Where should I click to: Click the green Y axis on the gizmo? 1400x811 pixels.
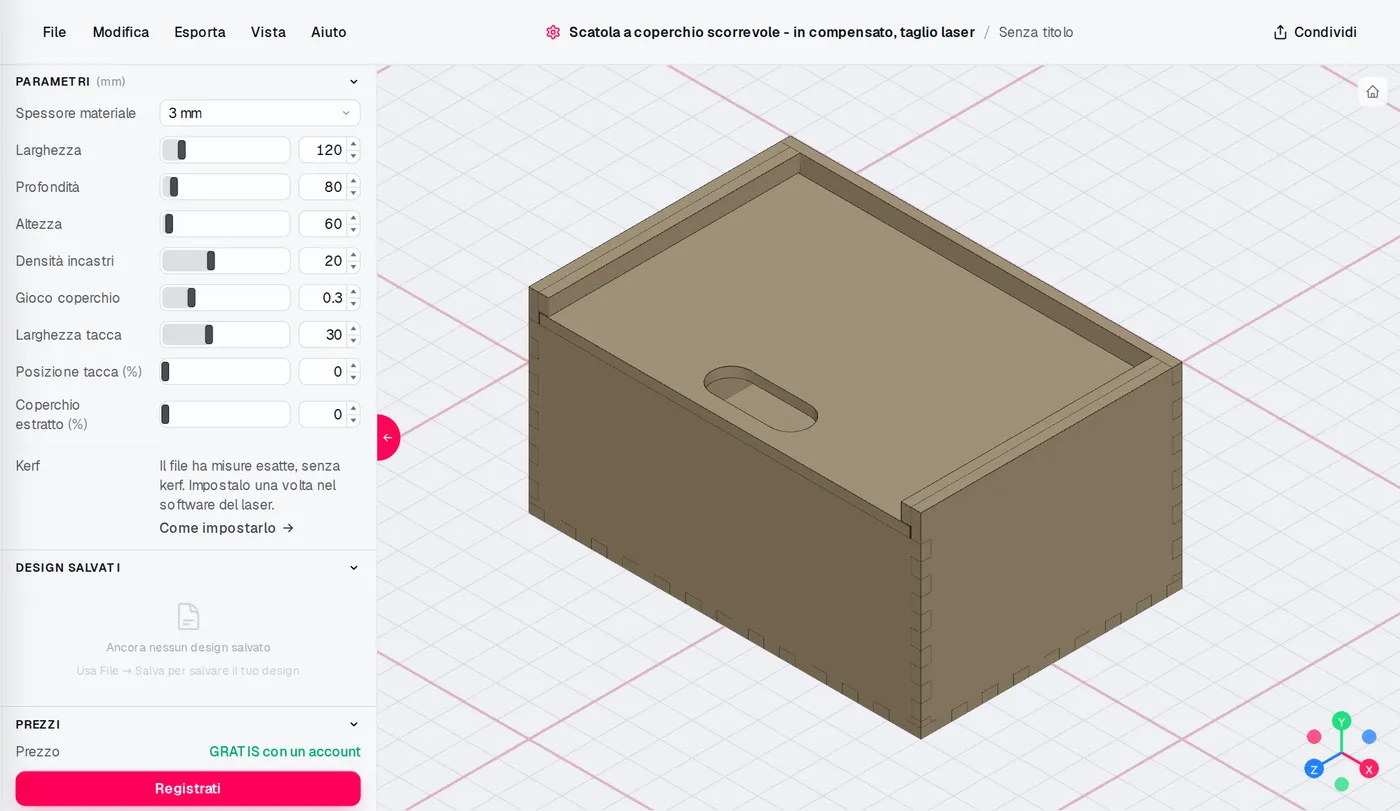pyautogui.click(x=1342, y=721)
